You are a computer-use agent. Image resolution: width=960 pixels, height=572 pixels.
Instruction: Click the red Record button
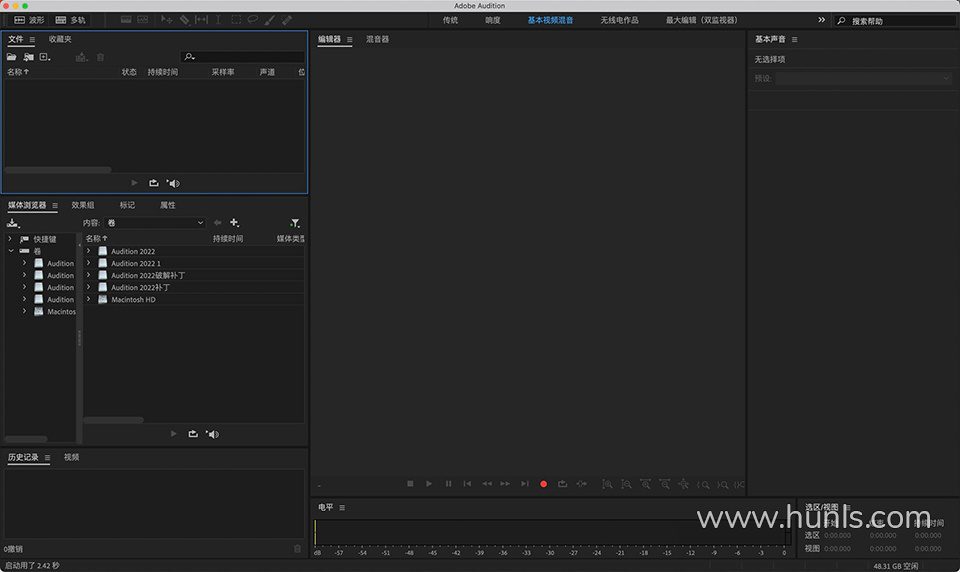point(543,484)
